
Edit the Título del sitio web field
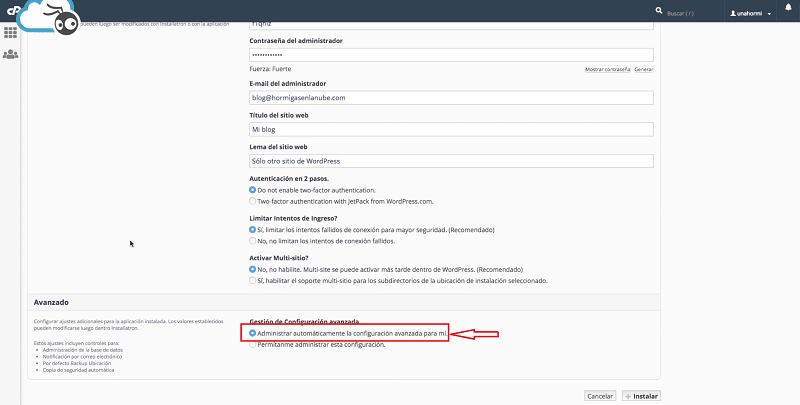click(x=451, y=129)
